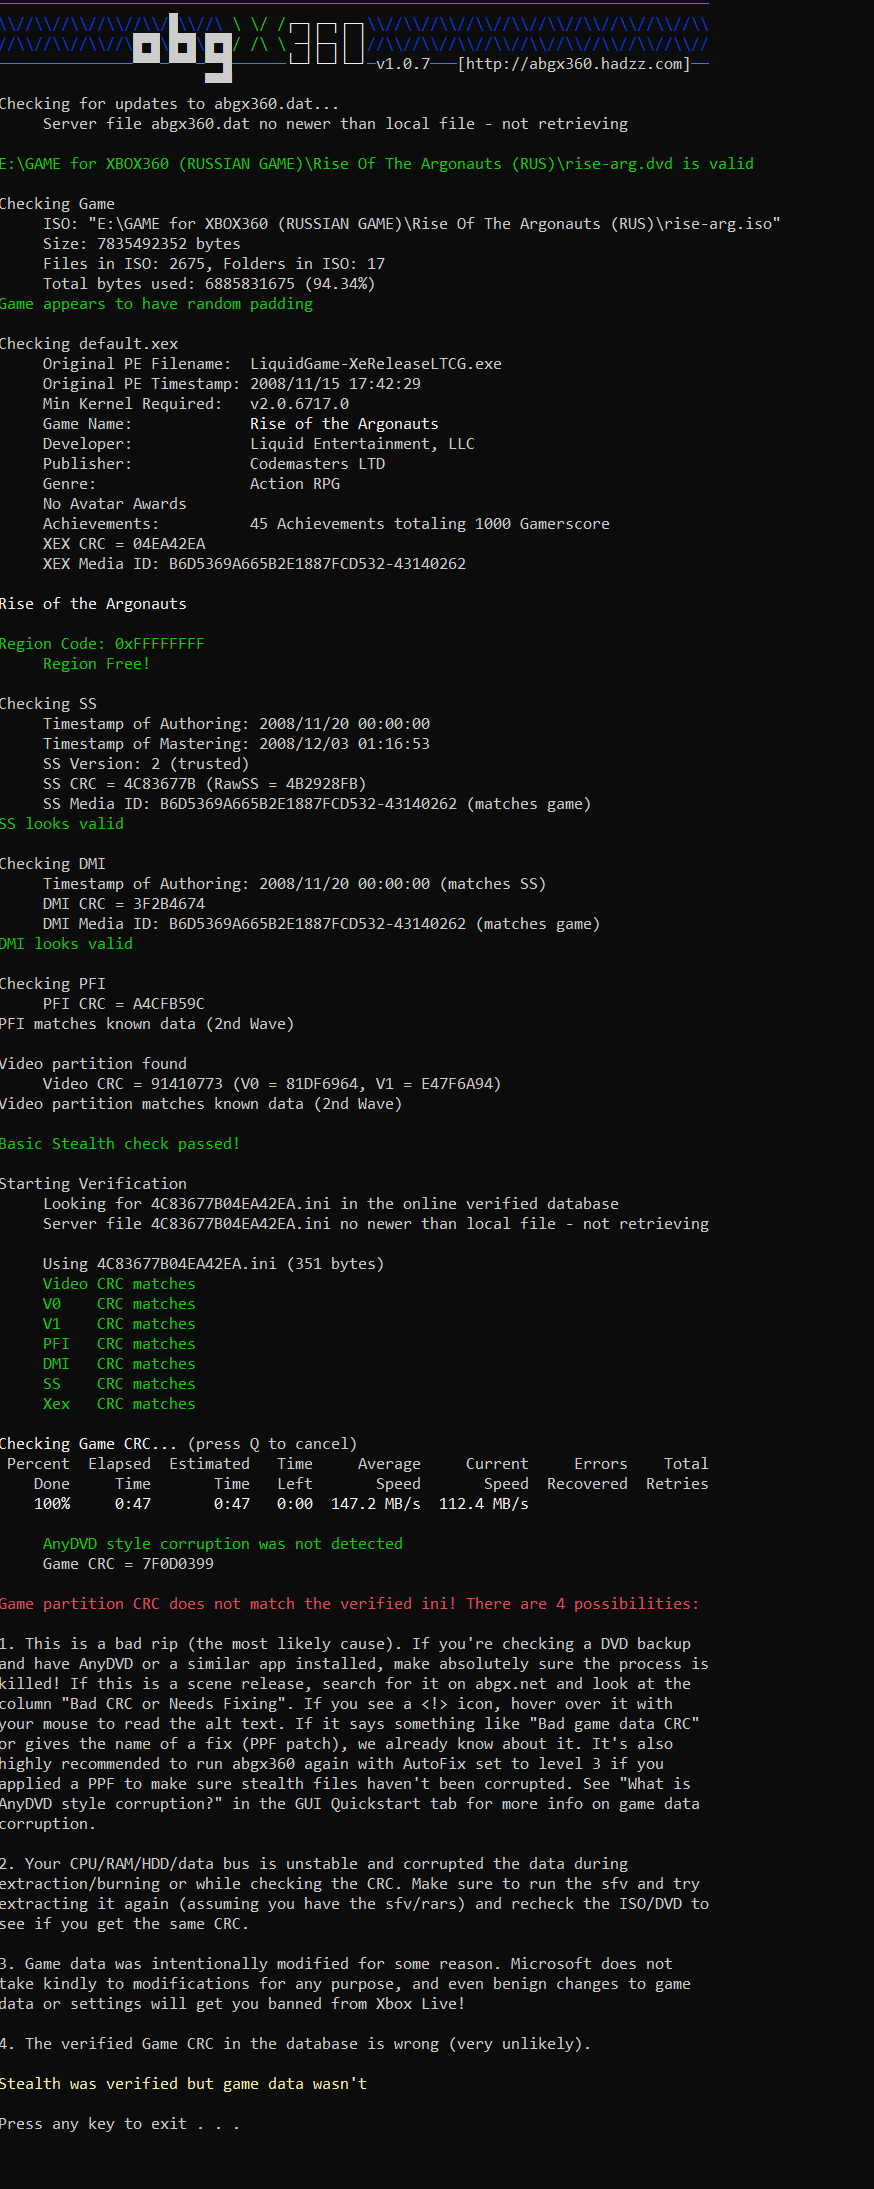The height and width of the screenshot is (2189, 874).
Task: Click publisher 'Codemasters LTD'
Action: click(x=317, y=464)
